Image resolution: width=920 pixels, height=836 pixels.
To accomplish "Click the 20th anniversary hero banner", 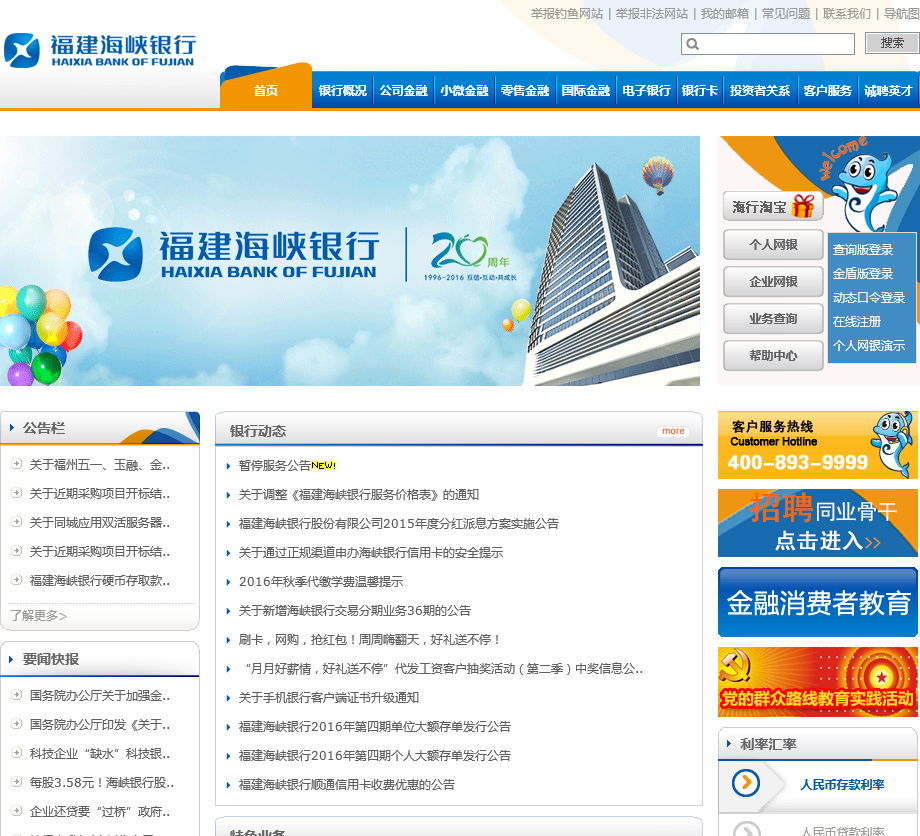I will [350, 260].
